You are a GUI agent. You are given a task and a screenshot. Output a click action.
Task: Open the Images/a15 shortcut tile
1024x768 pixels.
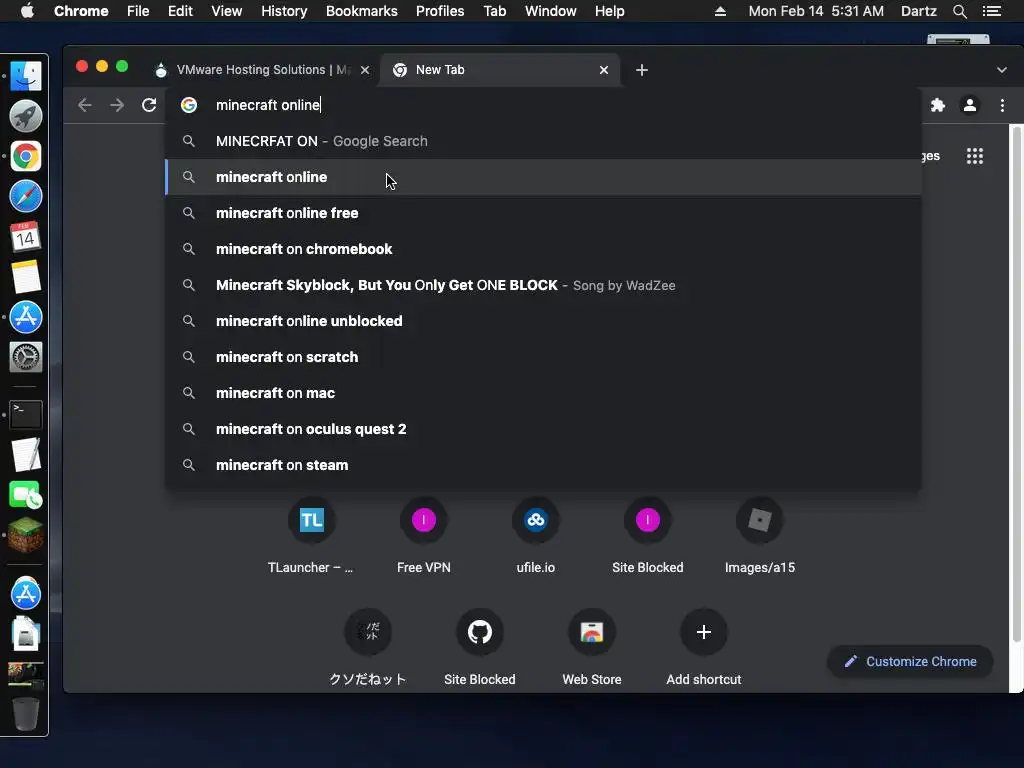tap(760, 536)
